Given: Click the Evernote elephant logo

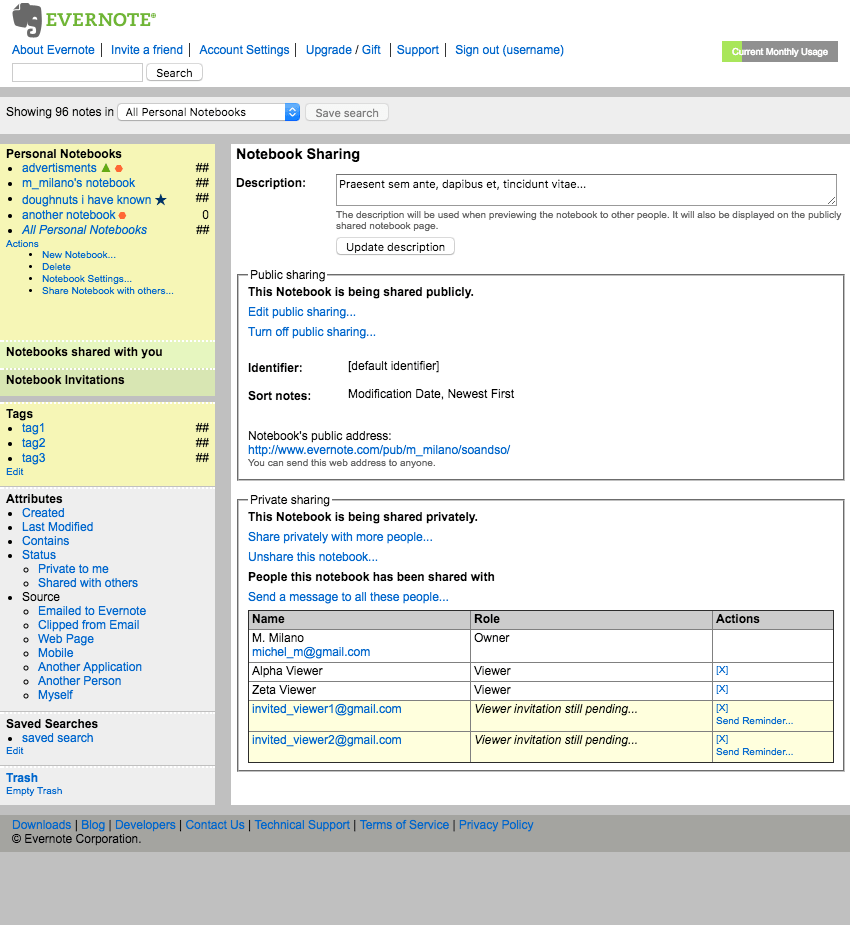Looking at the screenshot, I should point(27,20).
